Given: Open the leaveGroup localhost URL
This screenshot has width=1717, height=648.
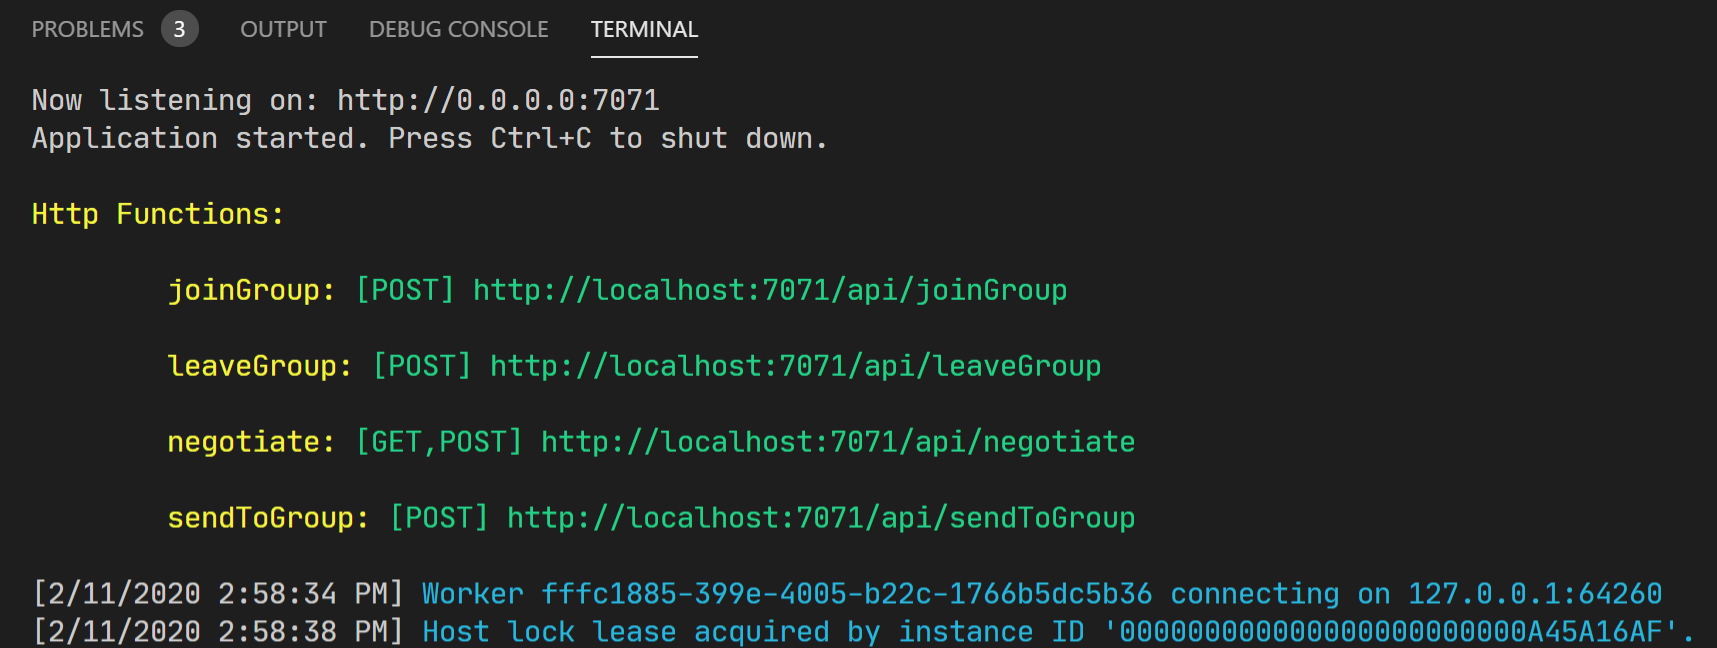Looking at the screenshot, I should point(796,366).
